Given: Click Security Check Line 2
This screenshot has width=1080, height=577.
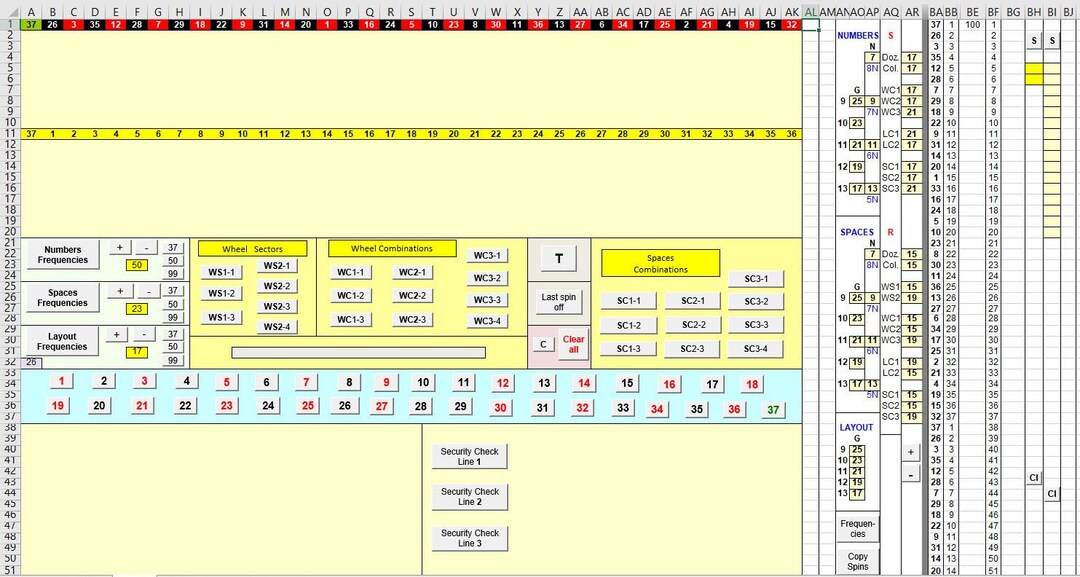Looking at the screenshot, I should 470,494.
